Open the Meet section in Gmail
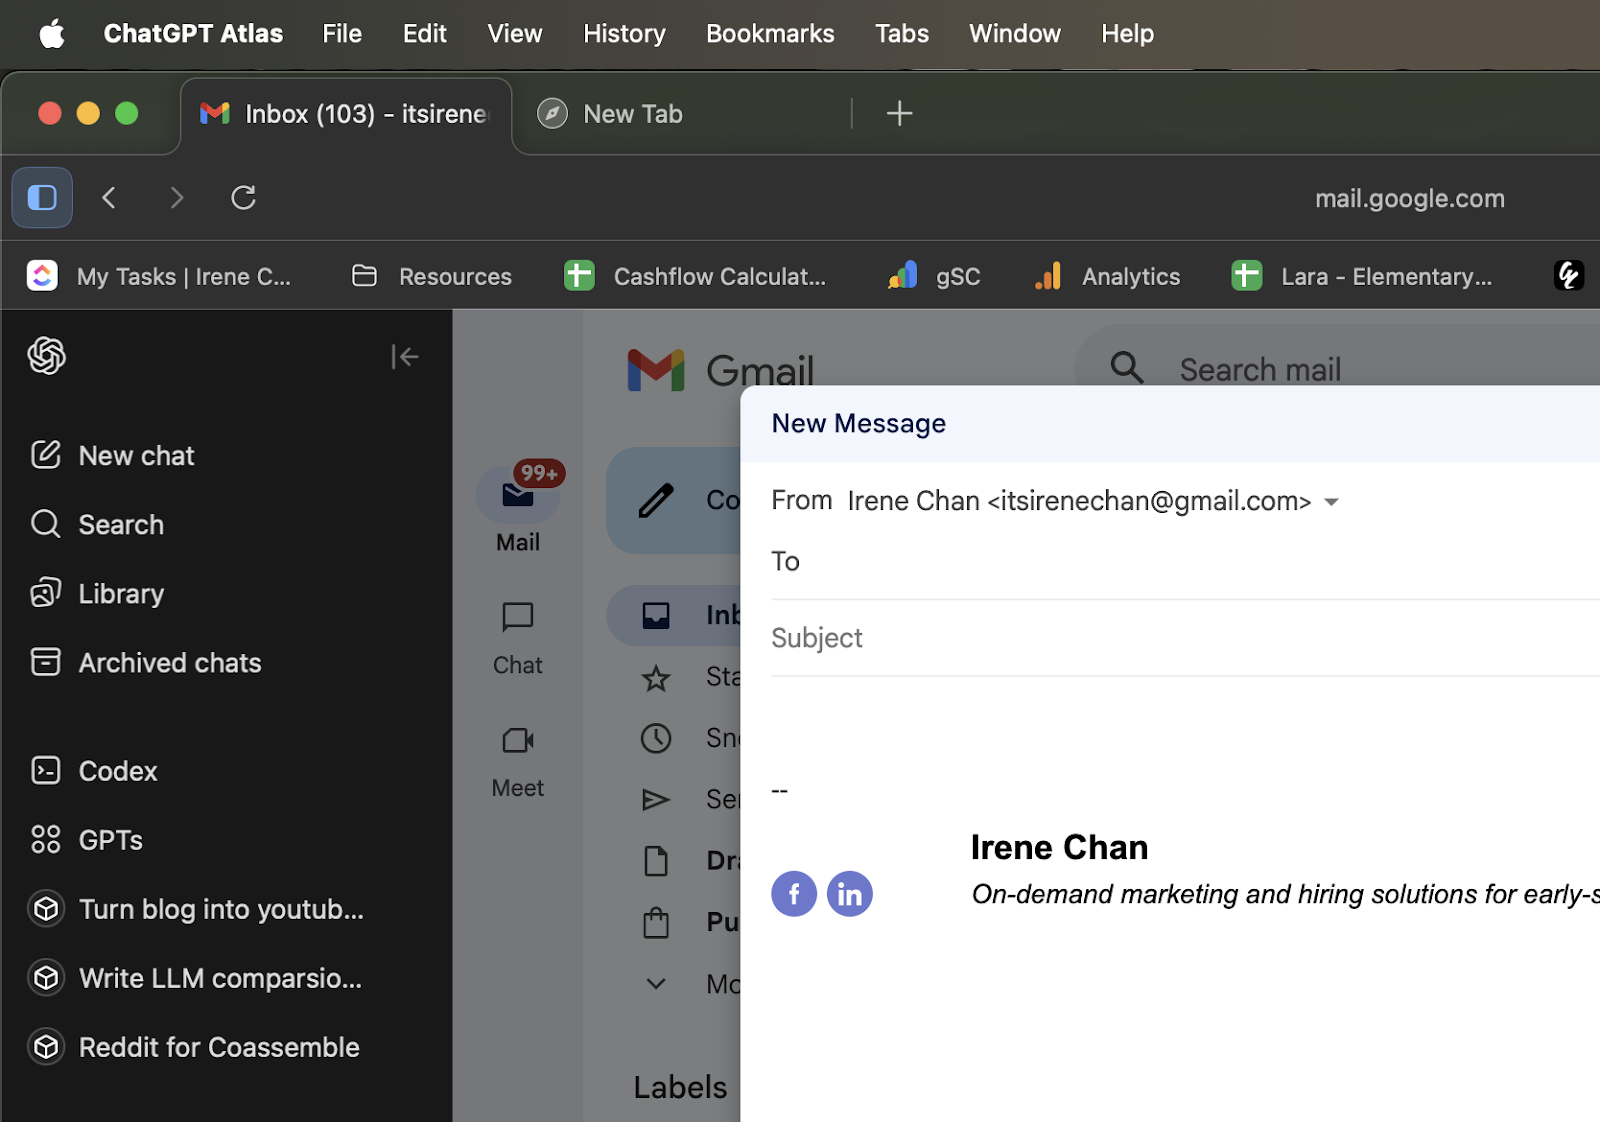 [517, 762]
